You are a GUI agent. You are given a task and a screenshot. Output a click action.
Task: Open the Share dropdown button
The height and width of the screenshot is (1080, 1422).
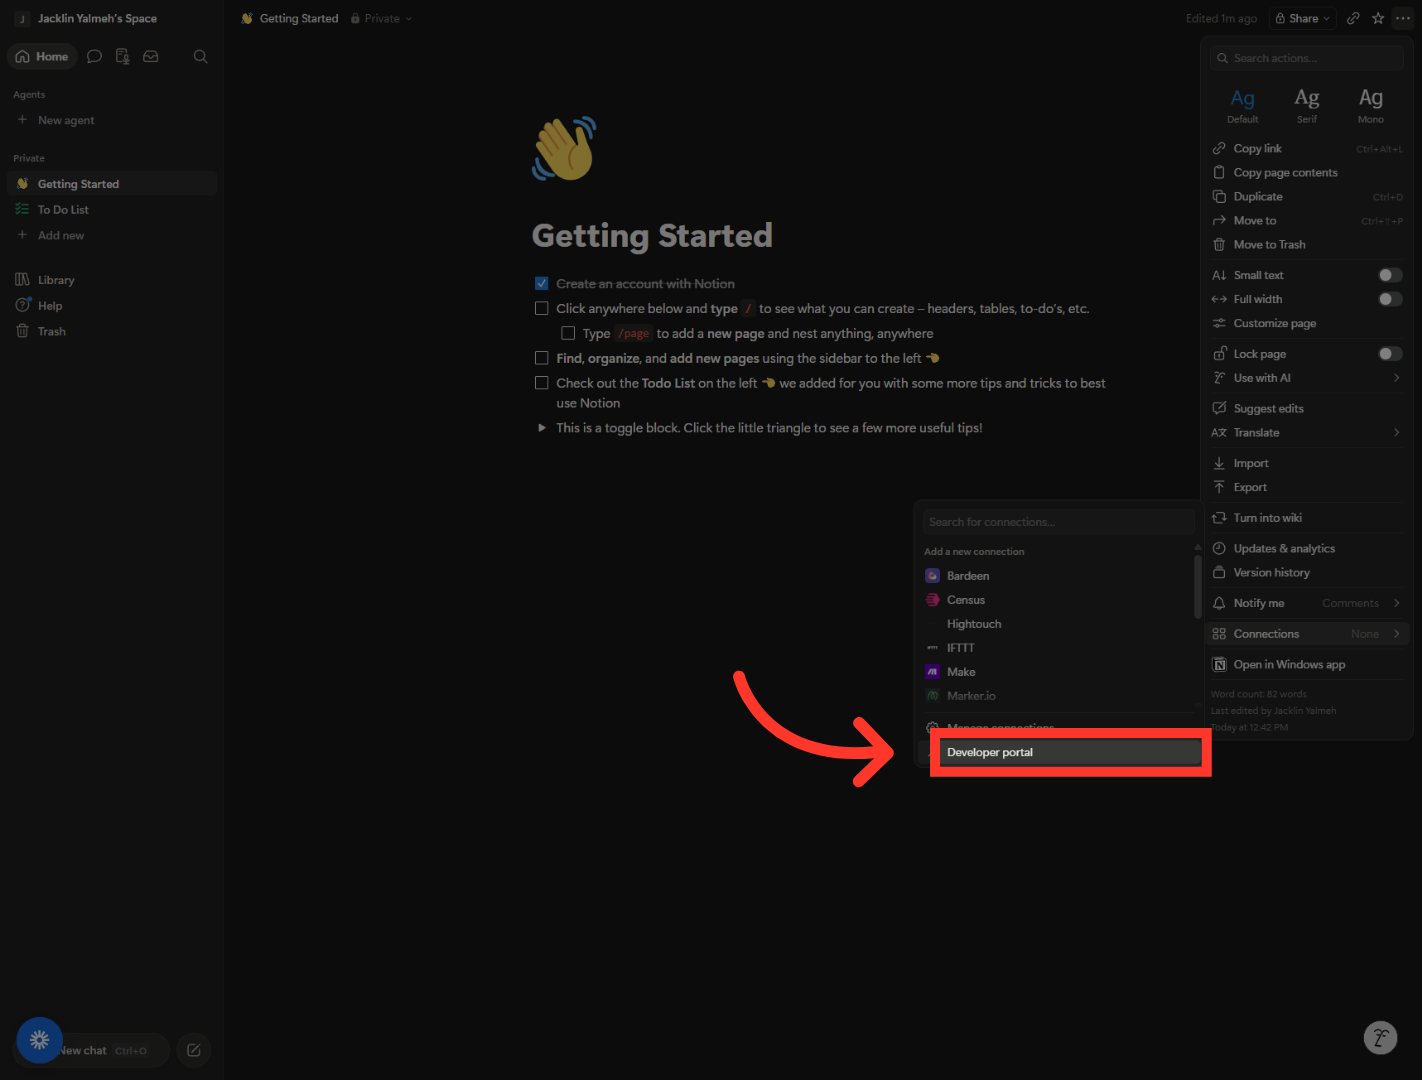[1303, 18]
